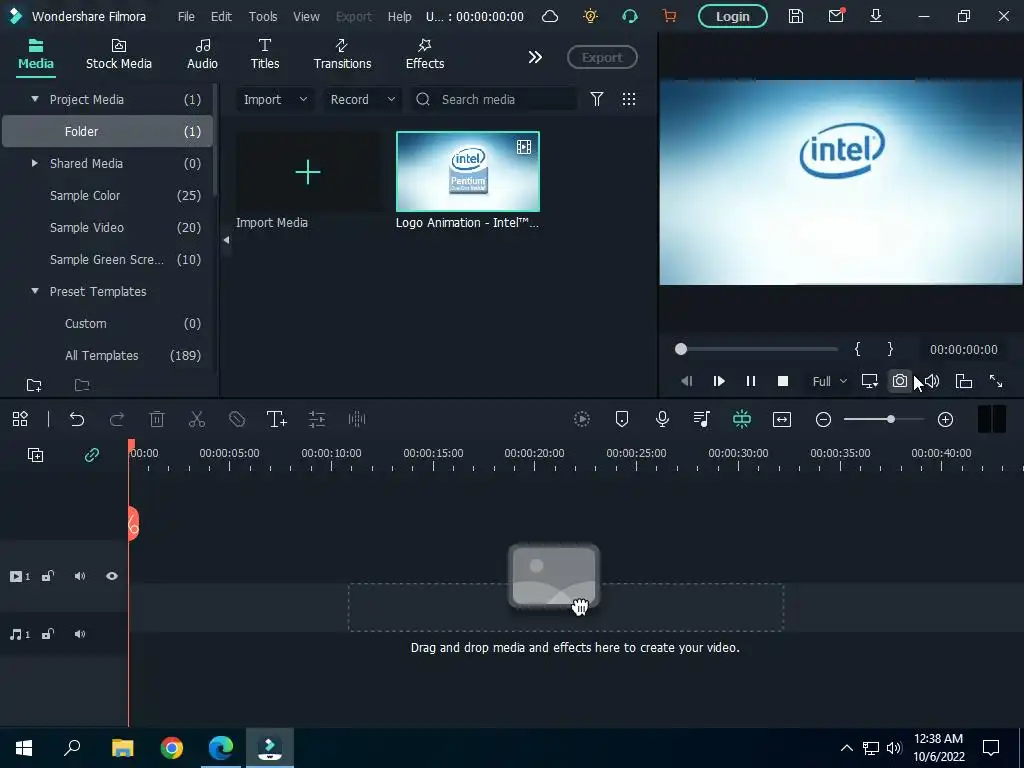The height and width of the screenshot is (768, 1024).
Task: Change media view with grid dots icon
Action: click(629, 99)
